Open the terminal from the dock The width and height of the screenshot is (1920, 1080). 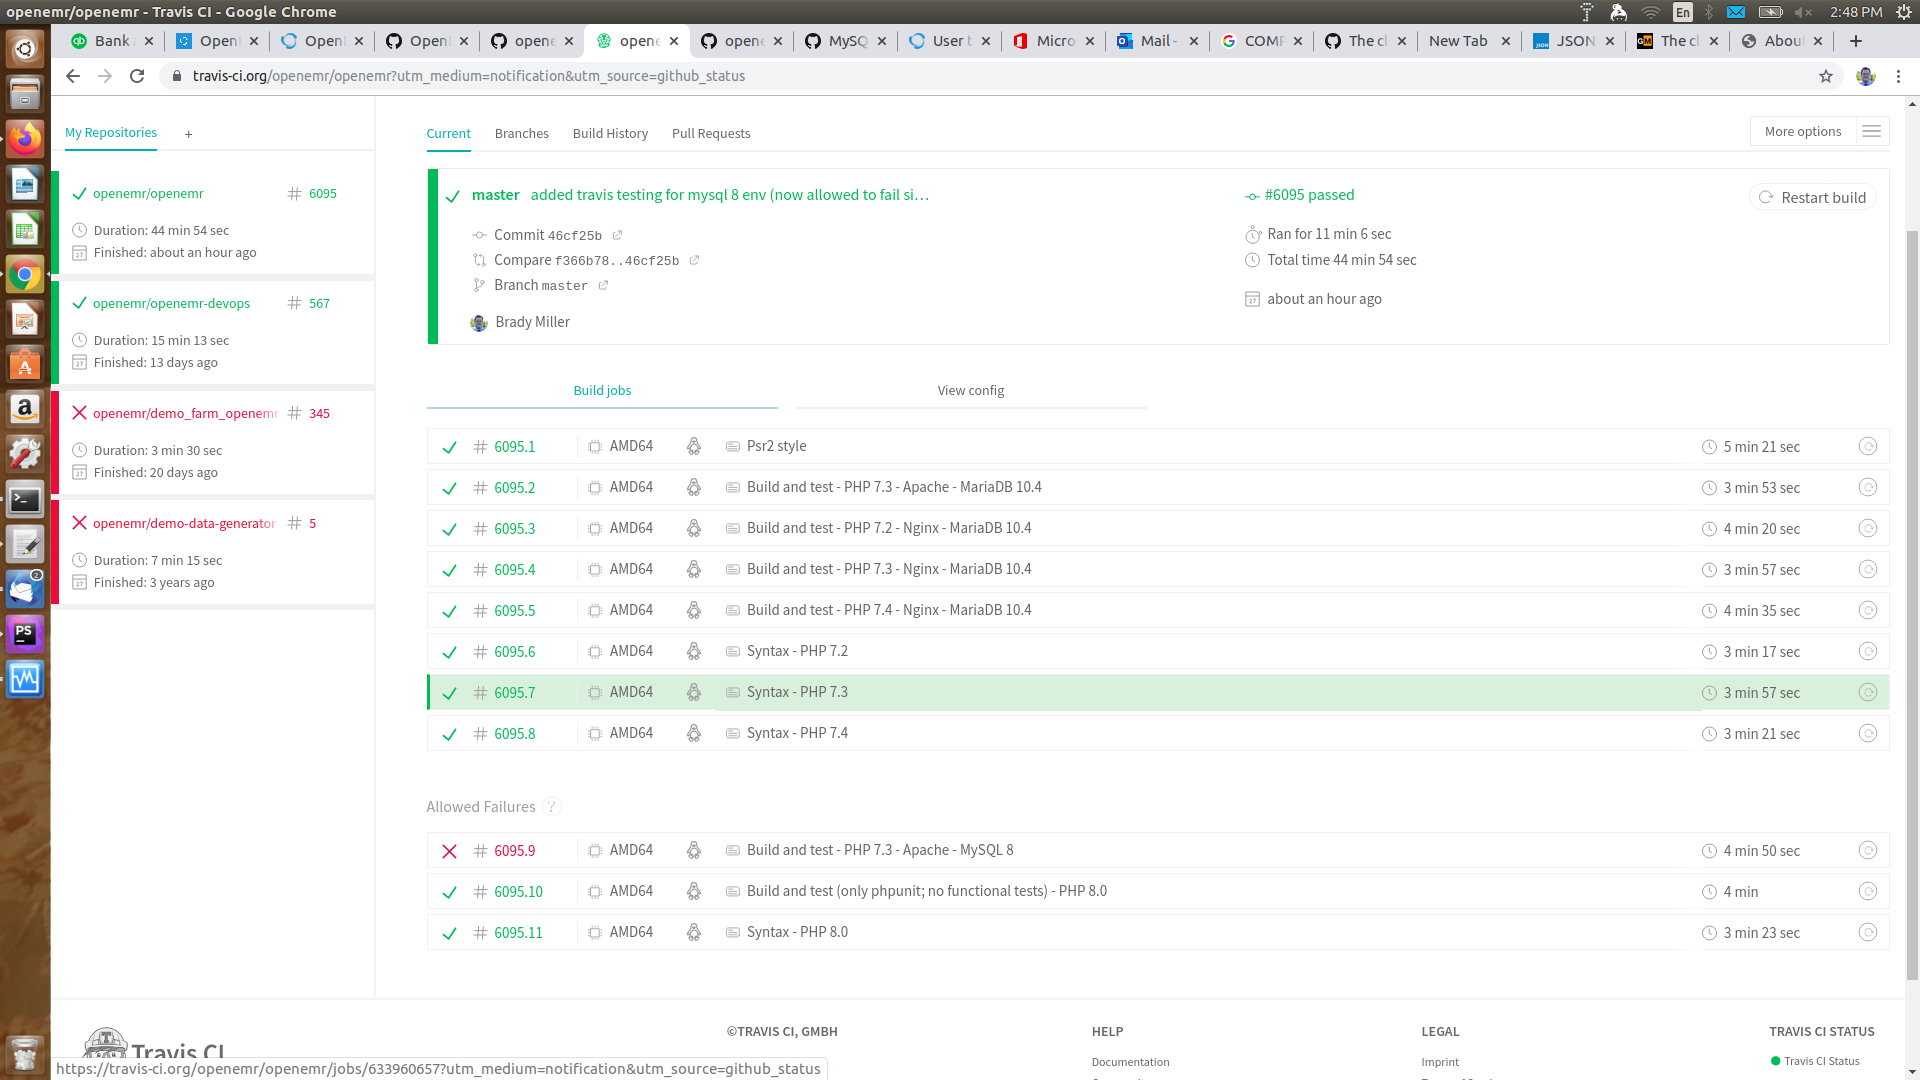pos(24,499)
